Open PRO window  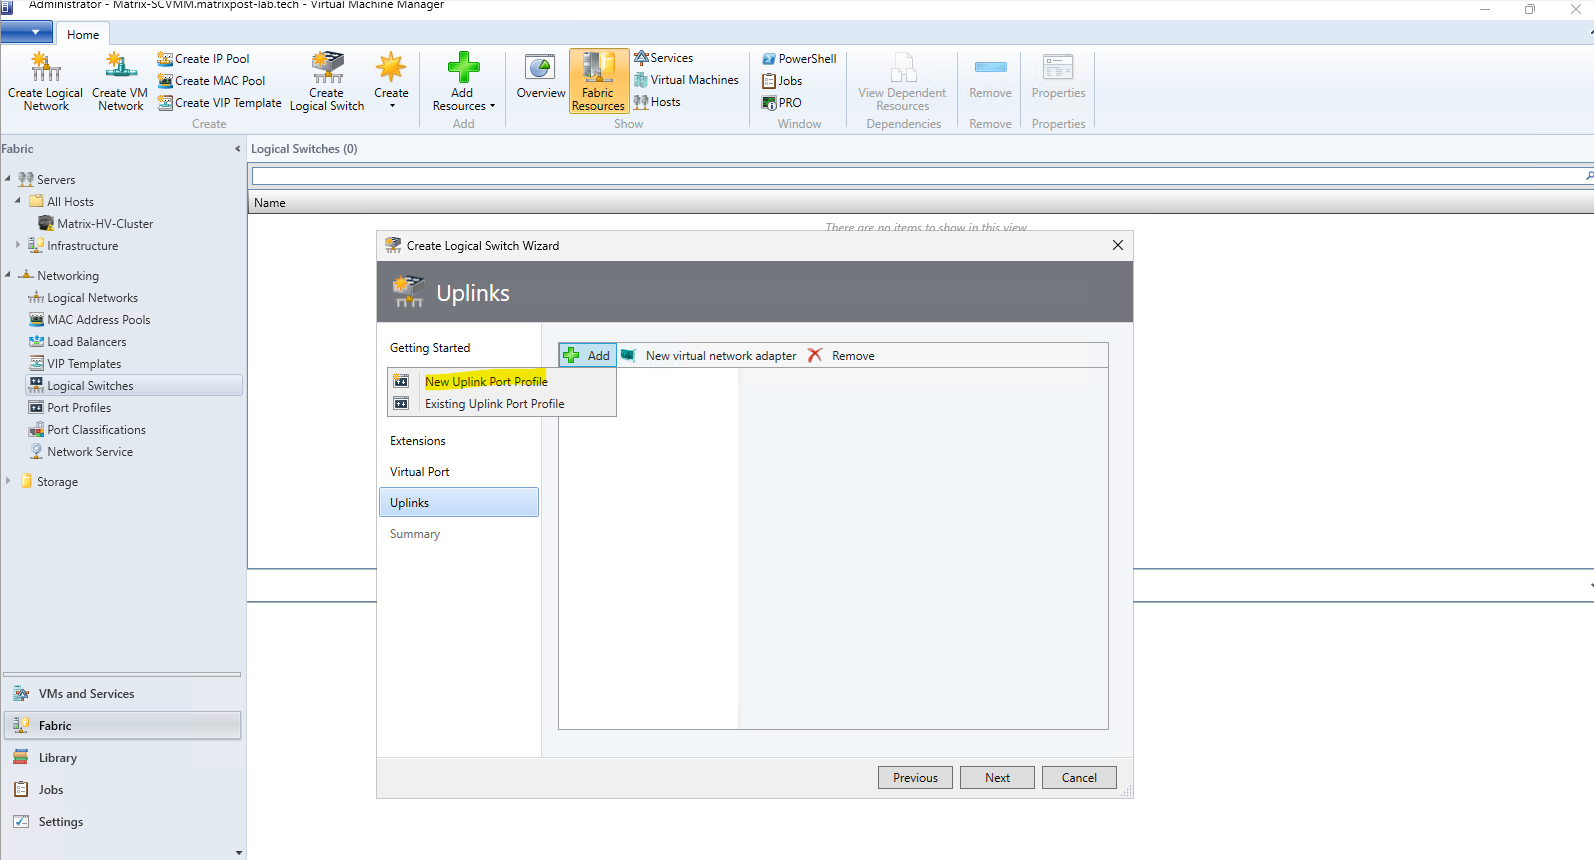click(x=782, y=103)
